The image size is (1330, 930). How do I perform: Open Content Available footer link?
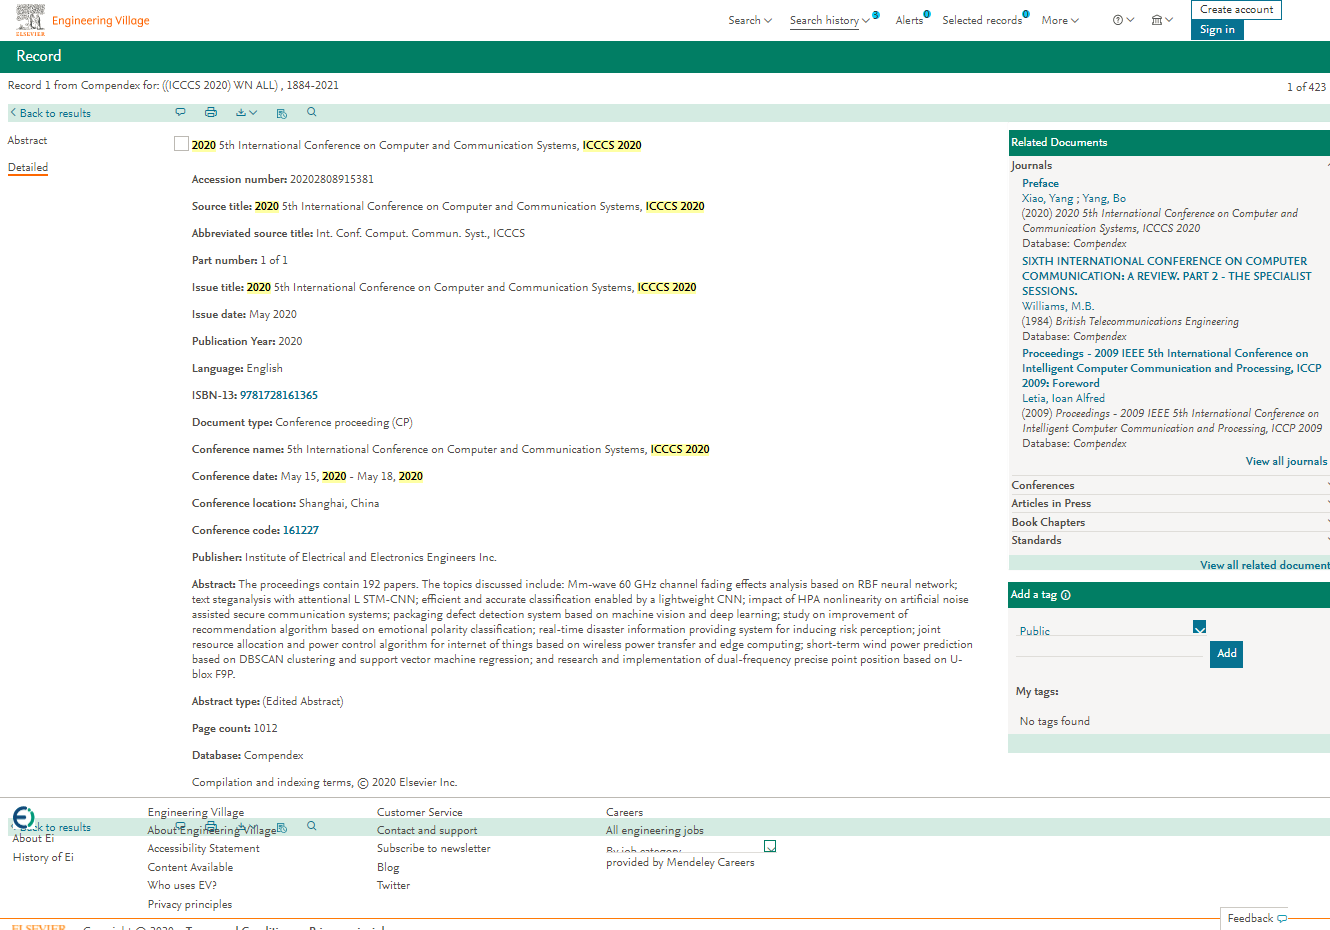point(190,867)
